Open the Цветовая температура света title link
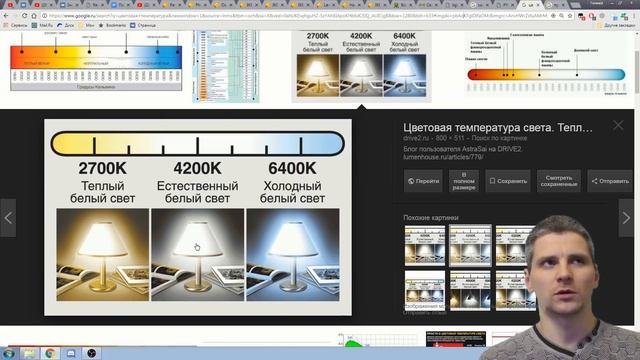This screenshot has width=640, height=360. (498, 128)
